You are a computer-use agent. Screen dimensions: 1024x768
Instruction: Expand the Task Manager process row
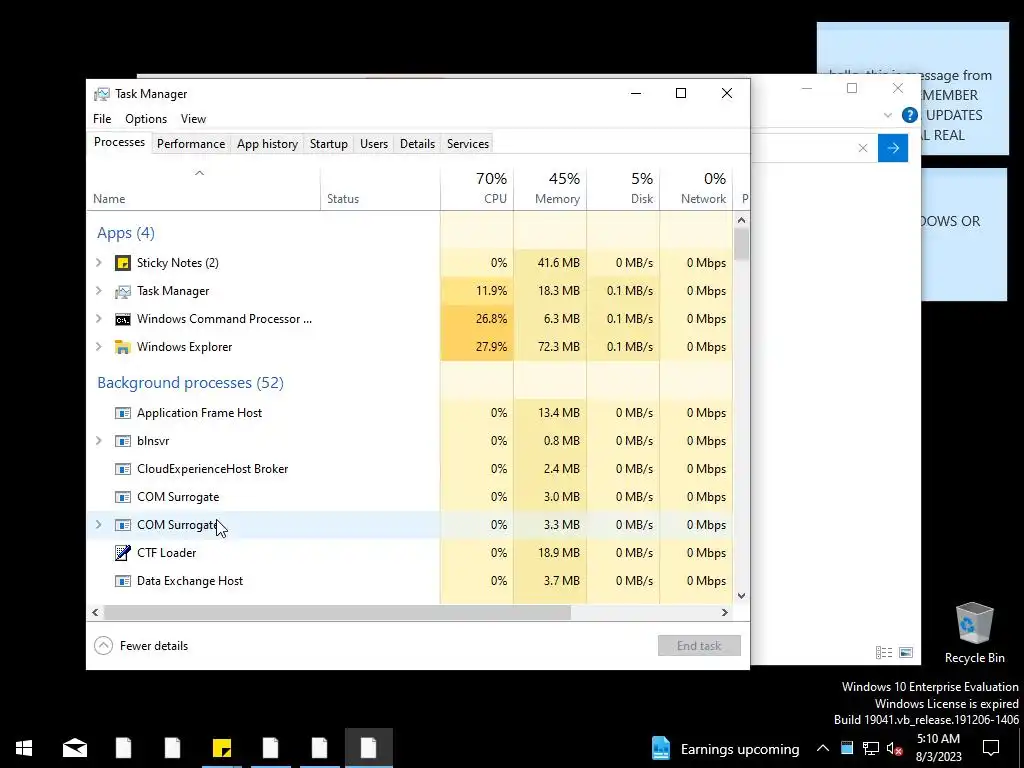pos(99,291)
